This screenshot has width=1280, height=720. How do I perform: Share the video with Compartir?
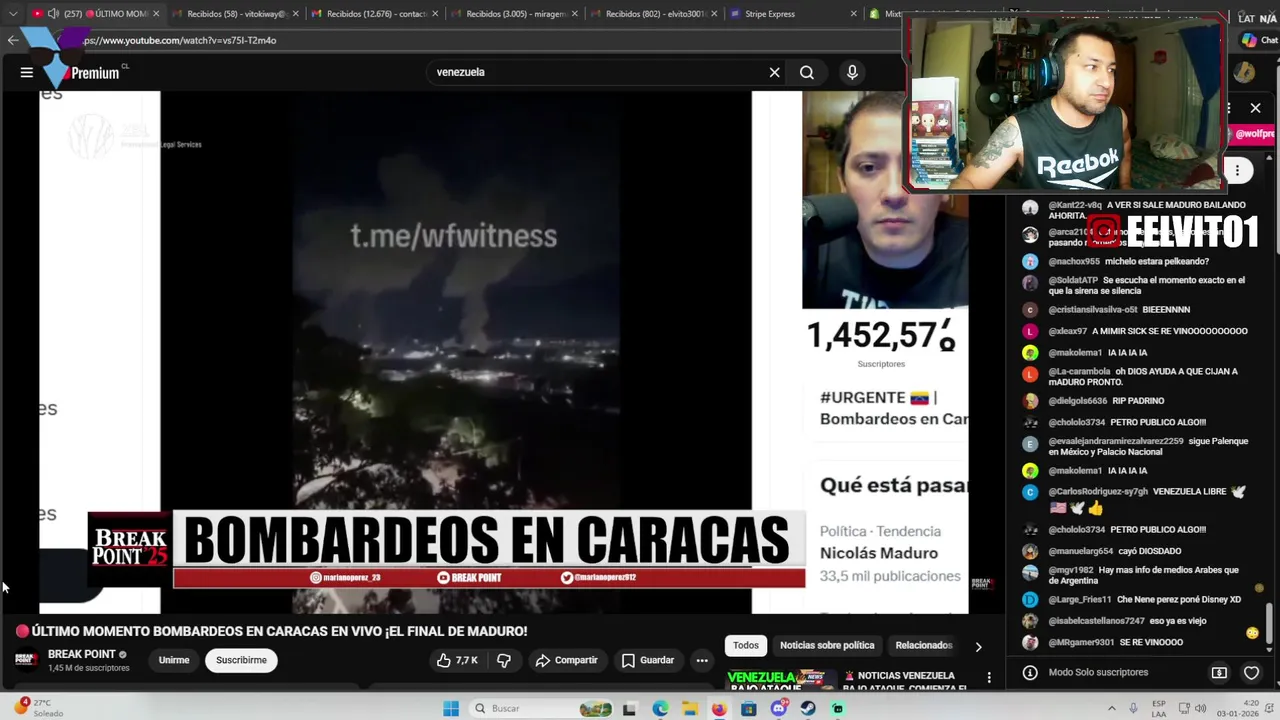pyautogui.click(x=566, y=660)
